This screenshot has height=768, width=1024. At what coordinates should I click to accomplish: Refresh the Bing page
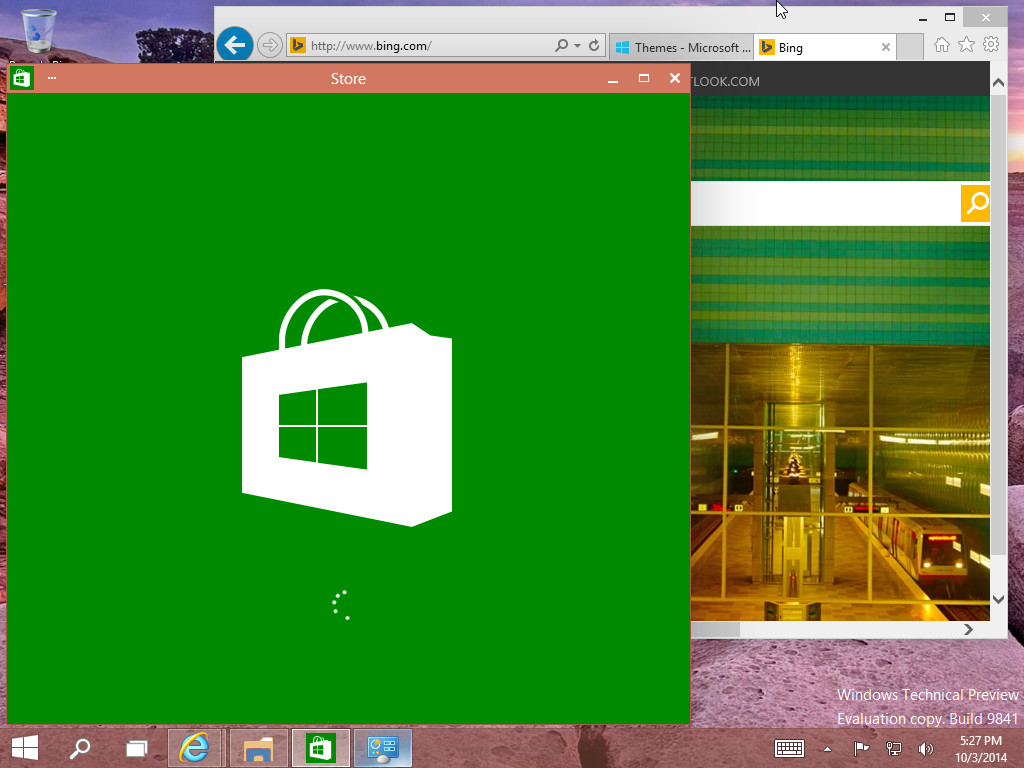pyautogui.click(x=594, y=46)
